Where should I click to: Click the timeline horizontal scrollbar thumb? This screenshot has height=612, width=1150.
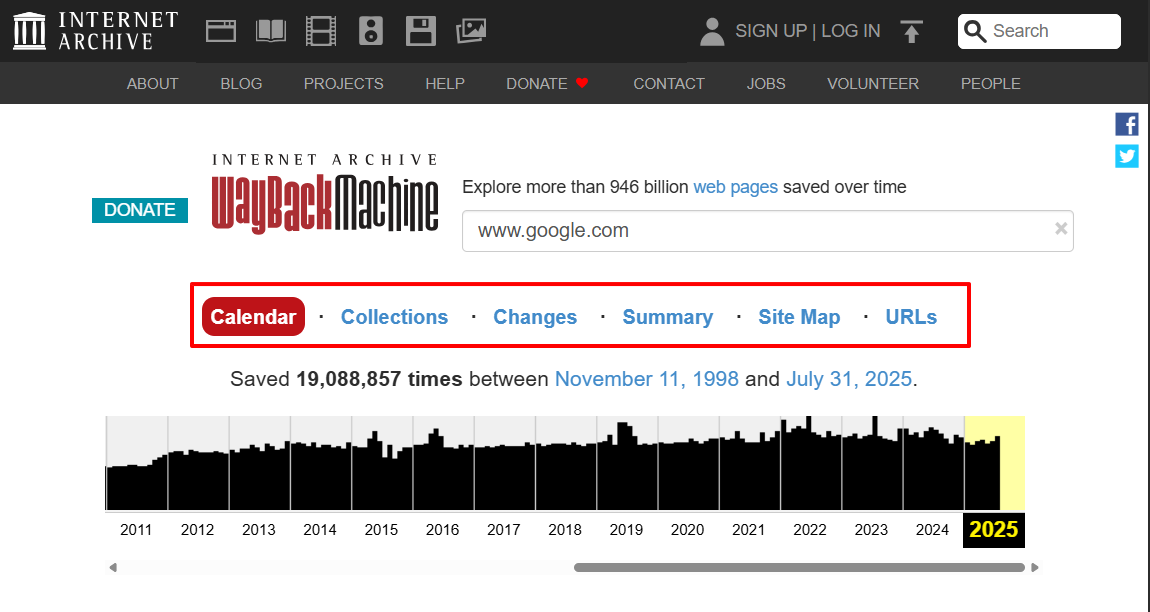pos(799,567)
